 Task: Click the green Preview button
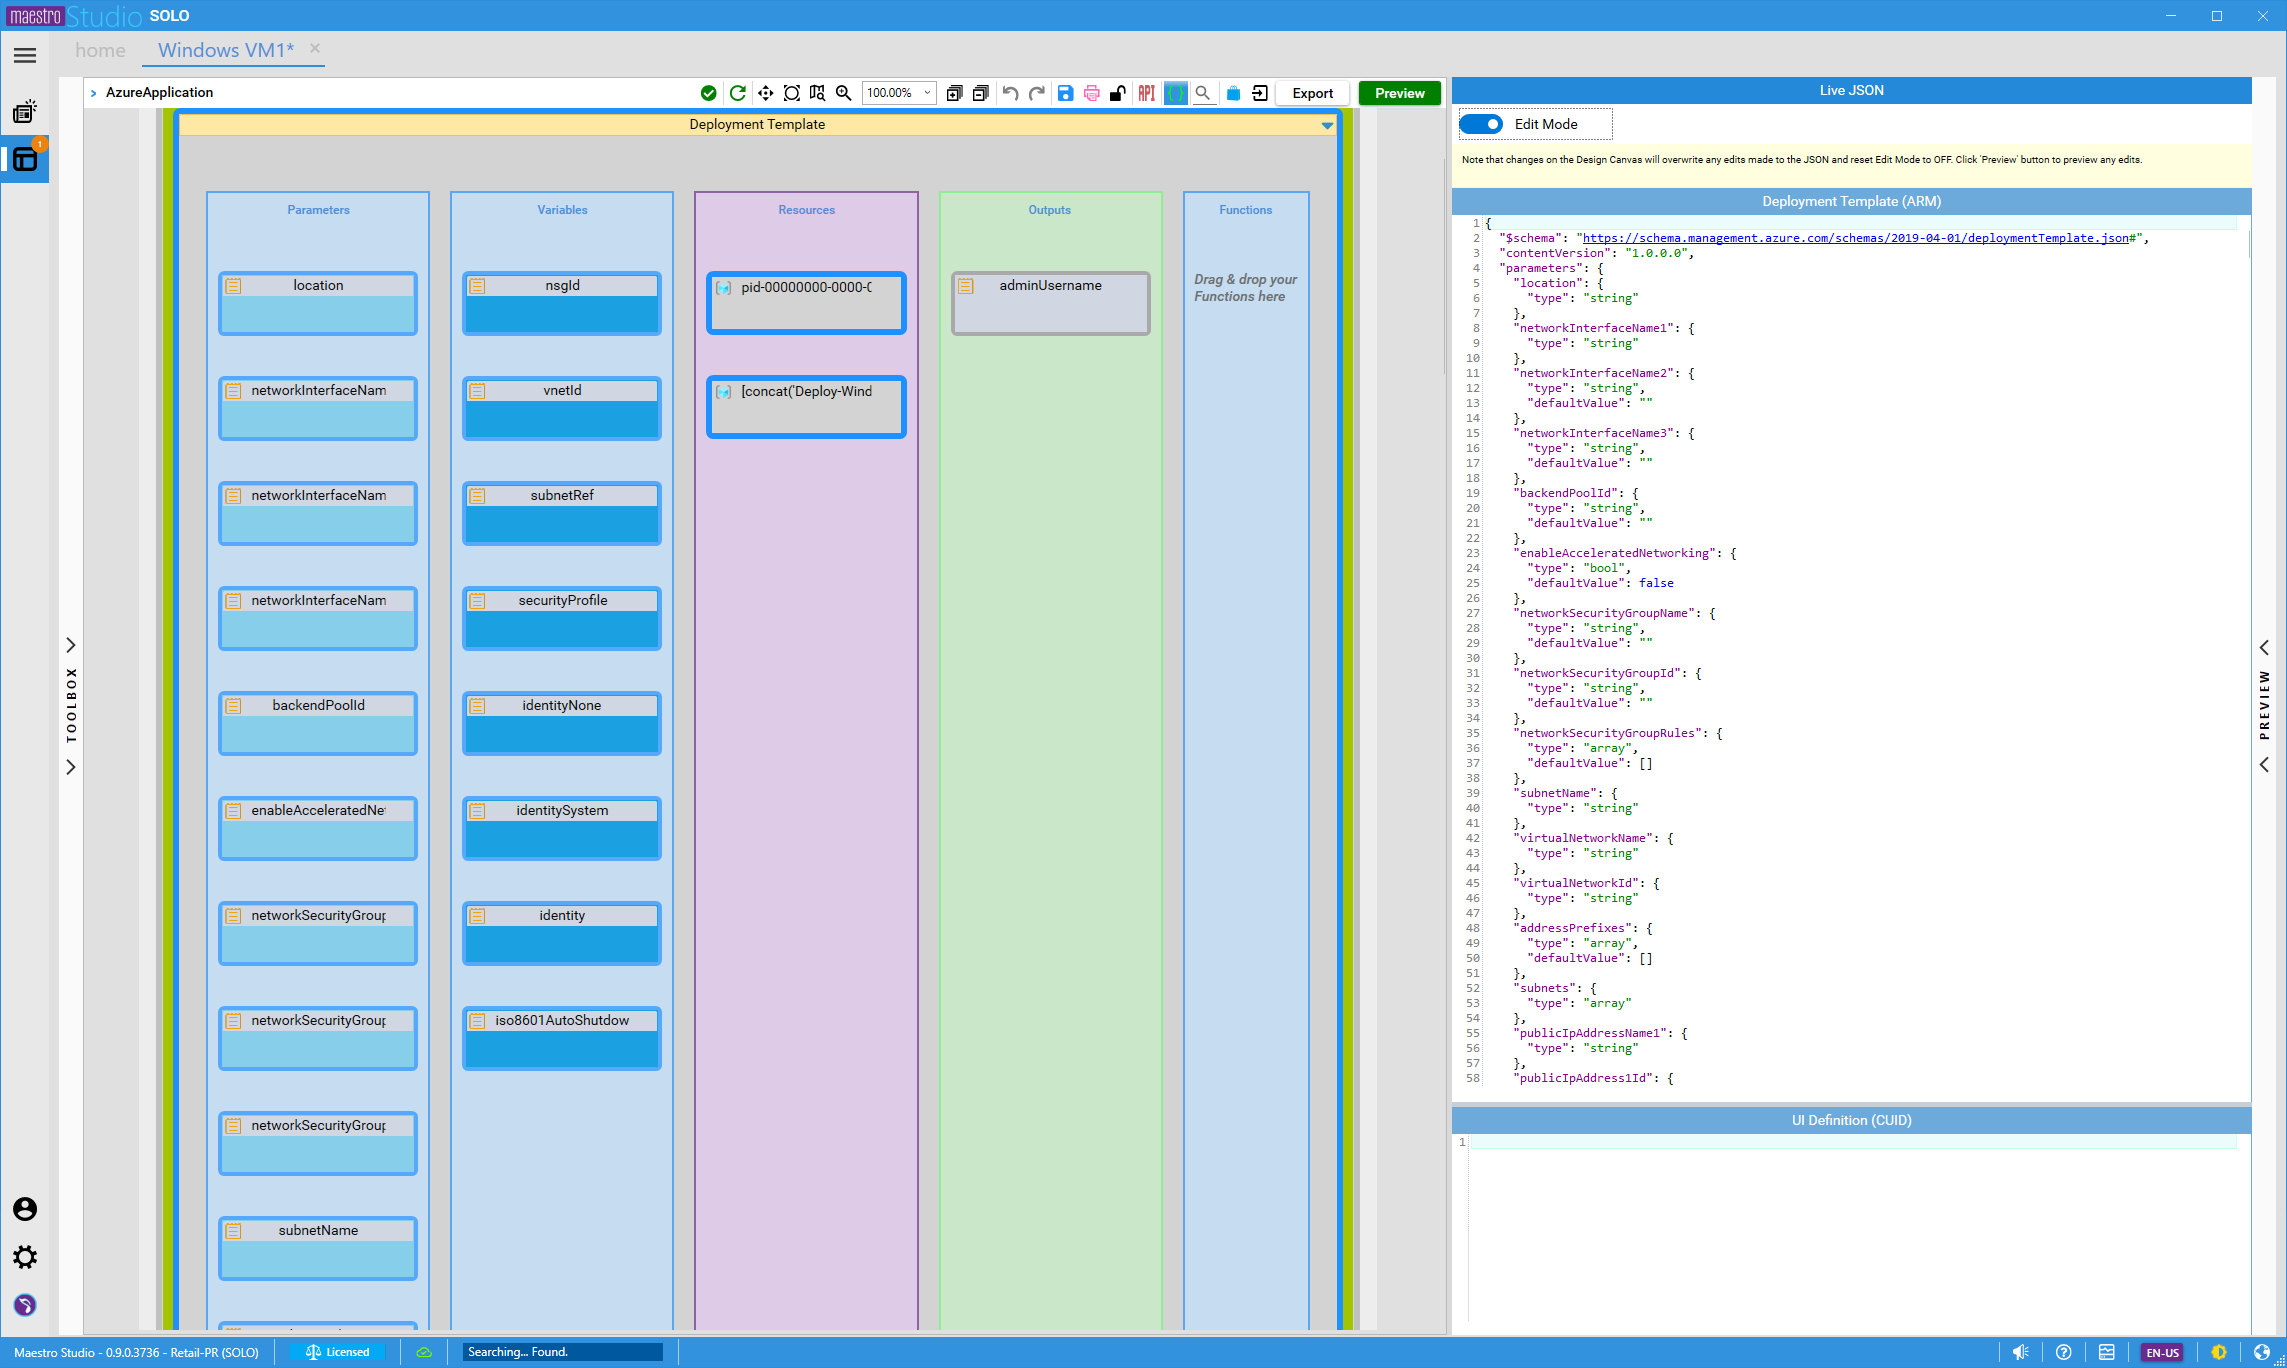pyautogui.click(x=1400, y=93)
